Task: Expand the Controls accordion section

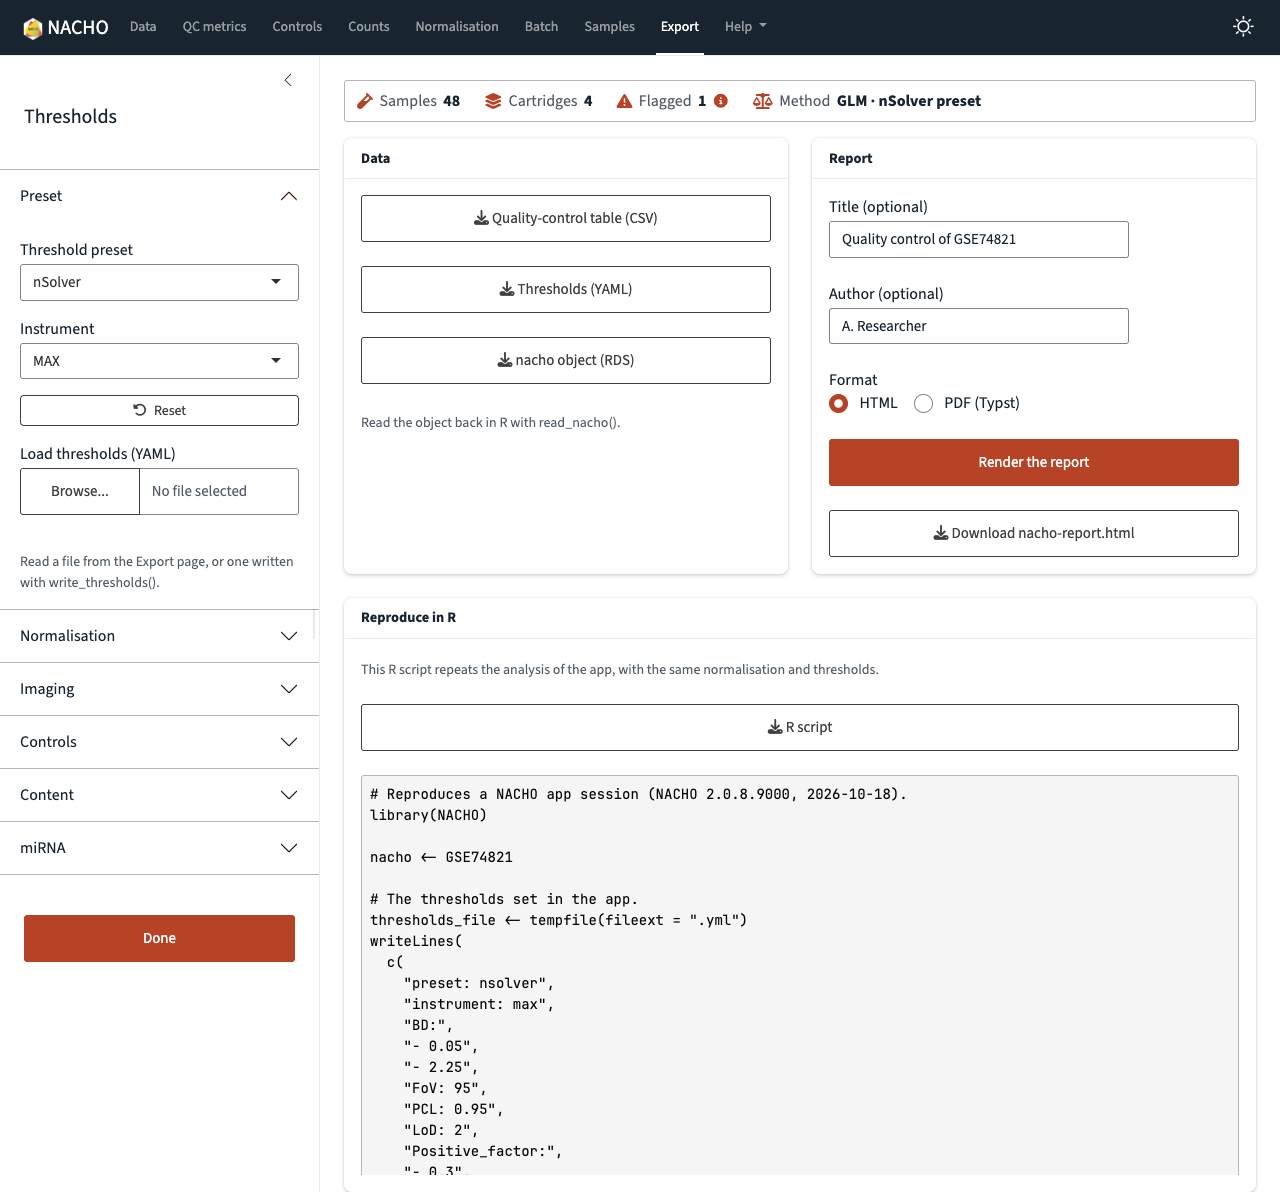Action: [159, 742]
